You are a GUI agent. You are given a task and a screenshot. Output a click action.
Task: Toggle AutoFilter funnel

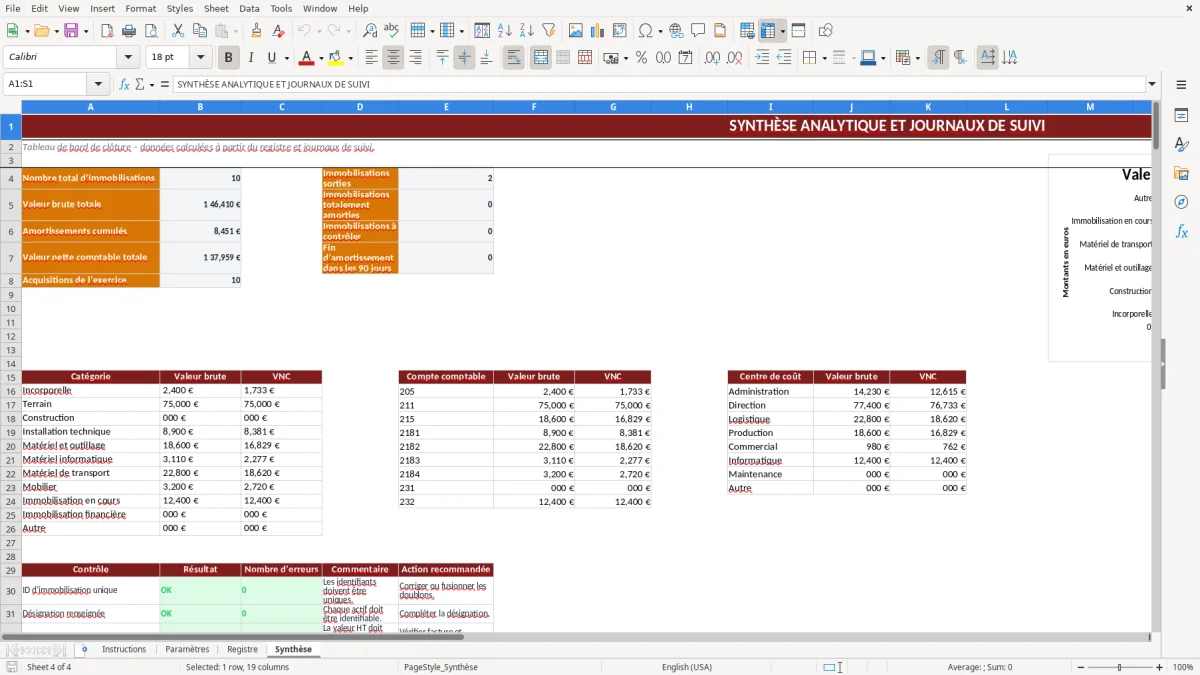[x=548, y=31]
